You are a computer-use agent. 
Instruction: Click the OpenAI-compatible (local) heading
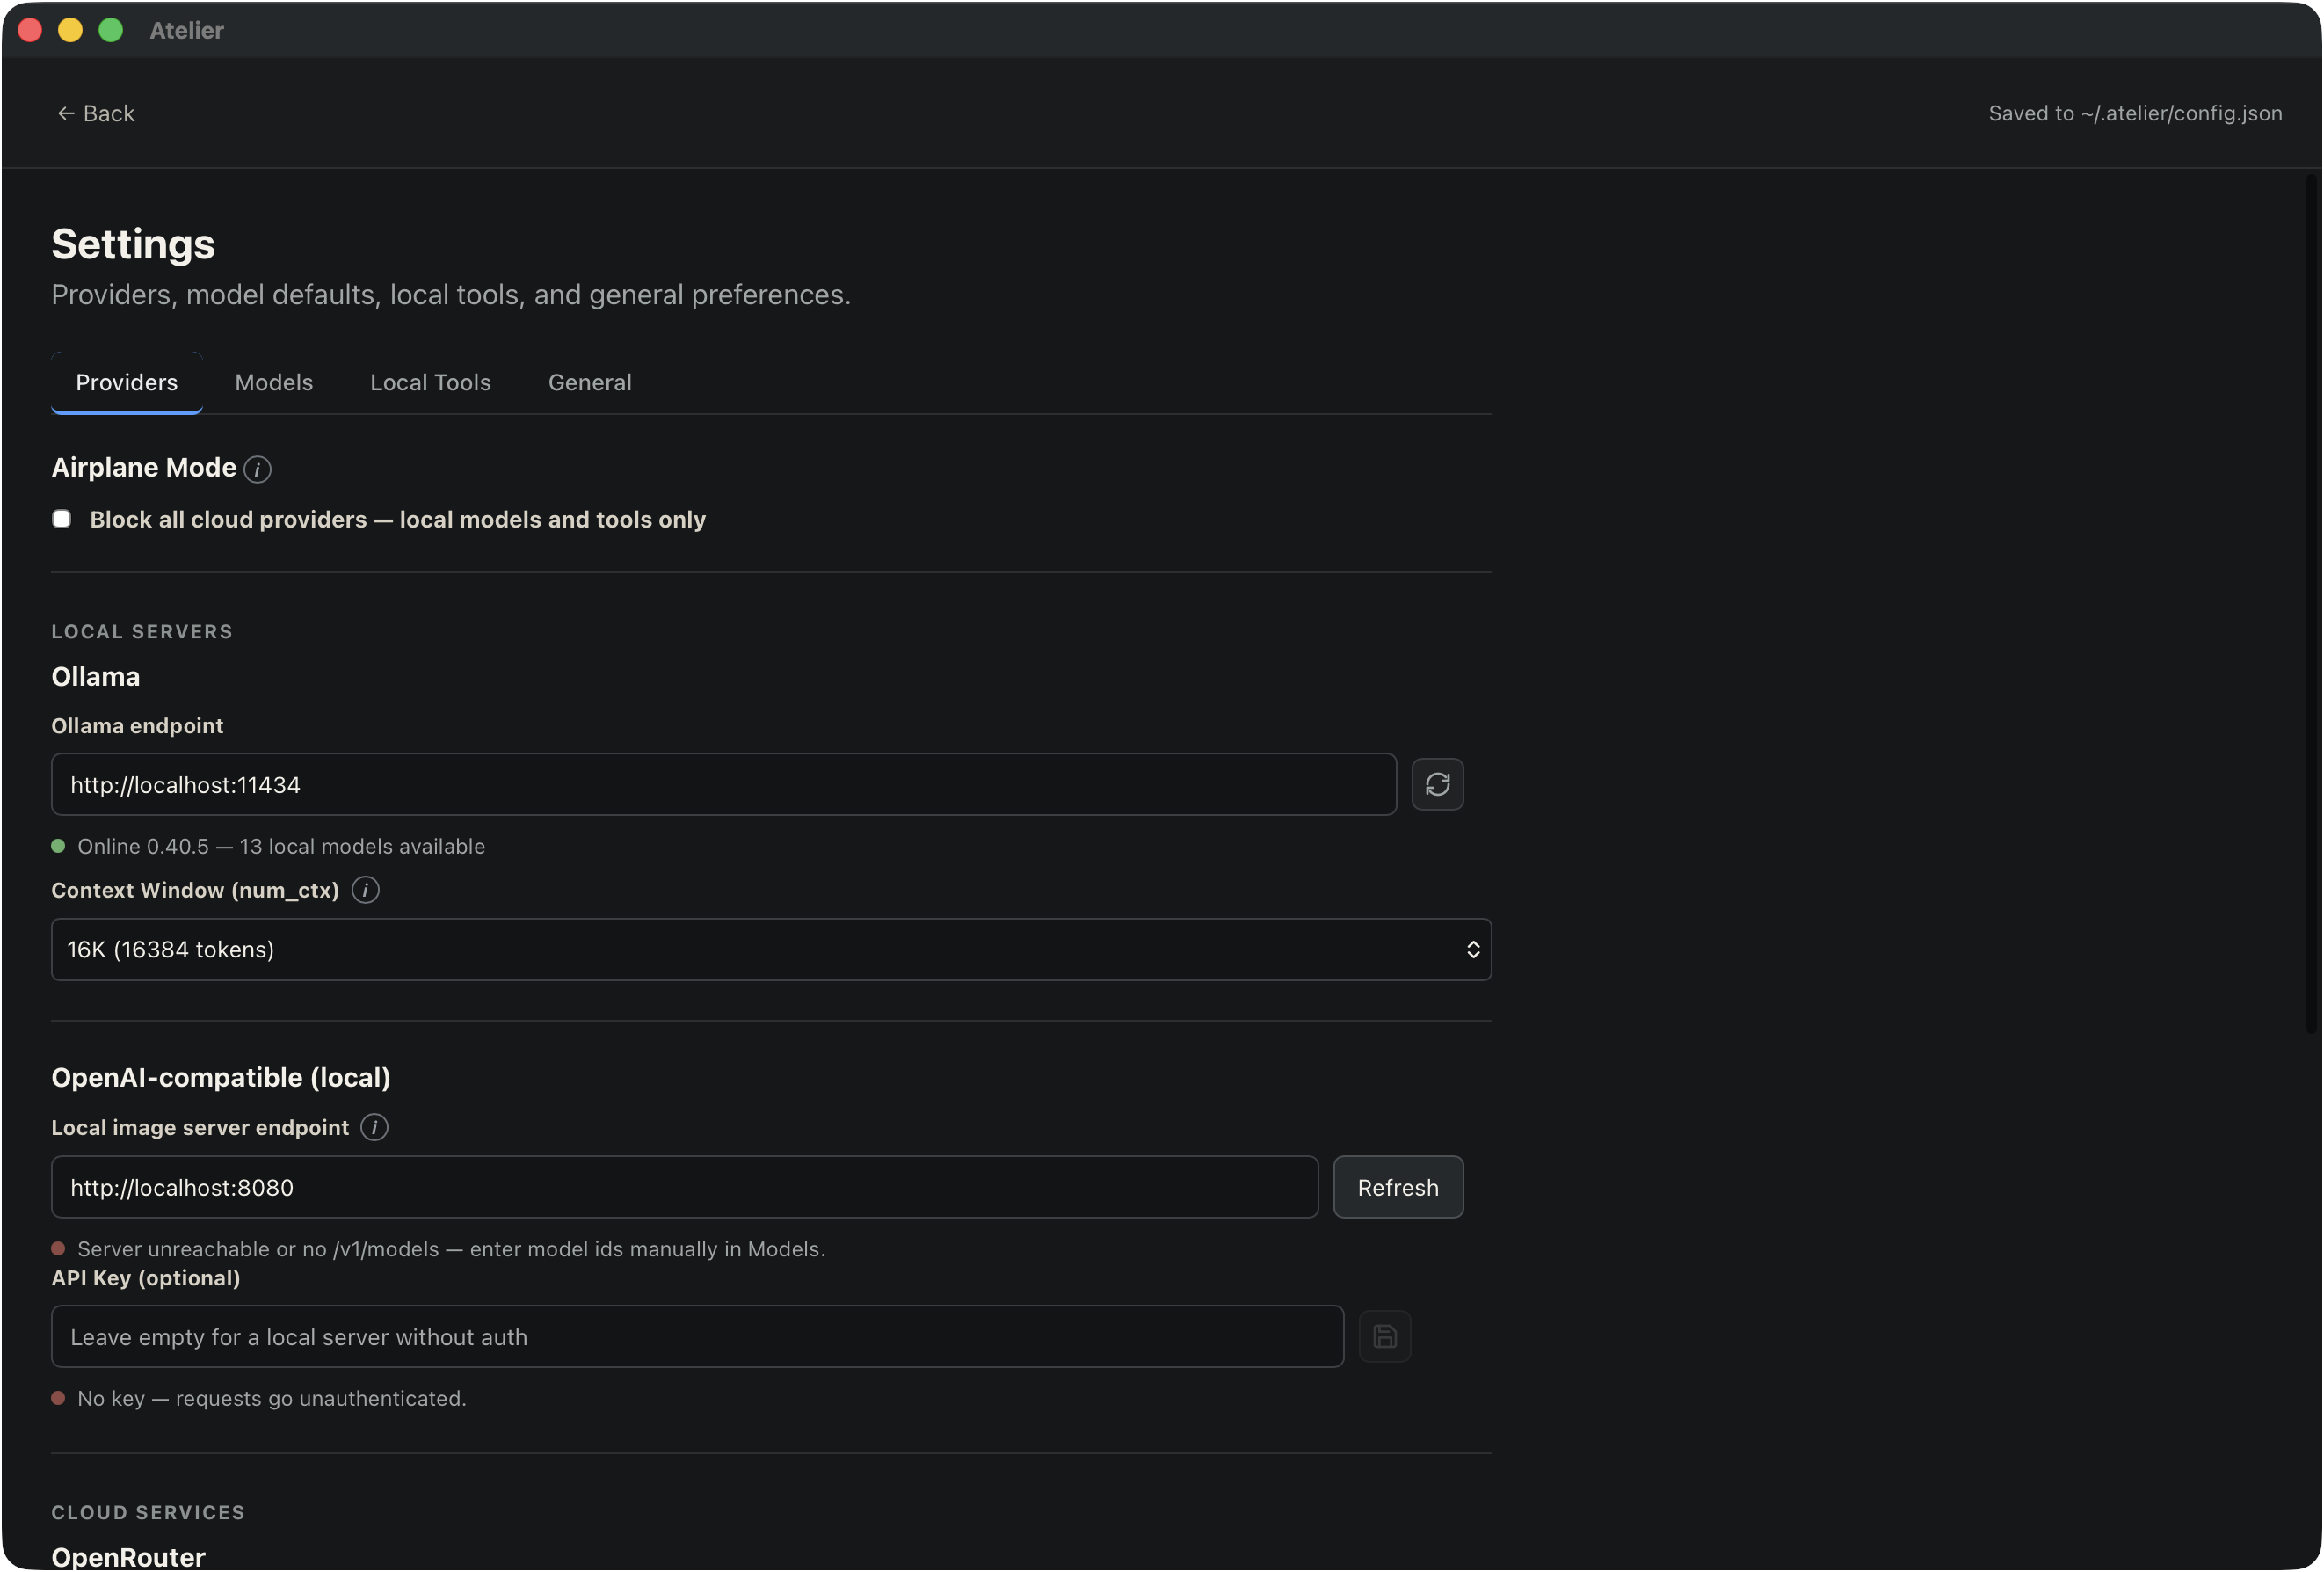pyautogui.click(x=221, y=1078)
